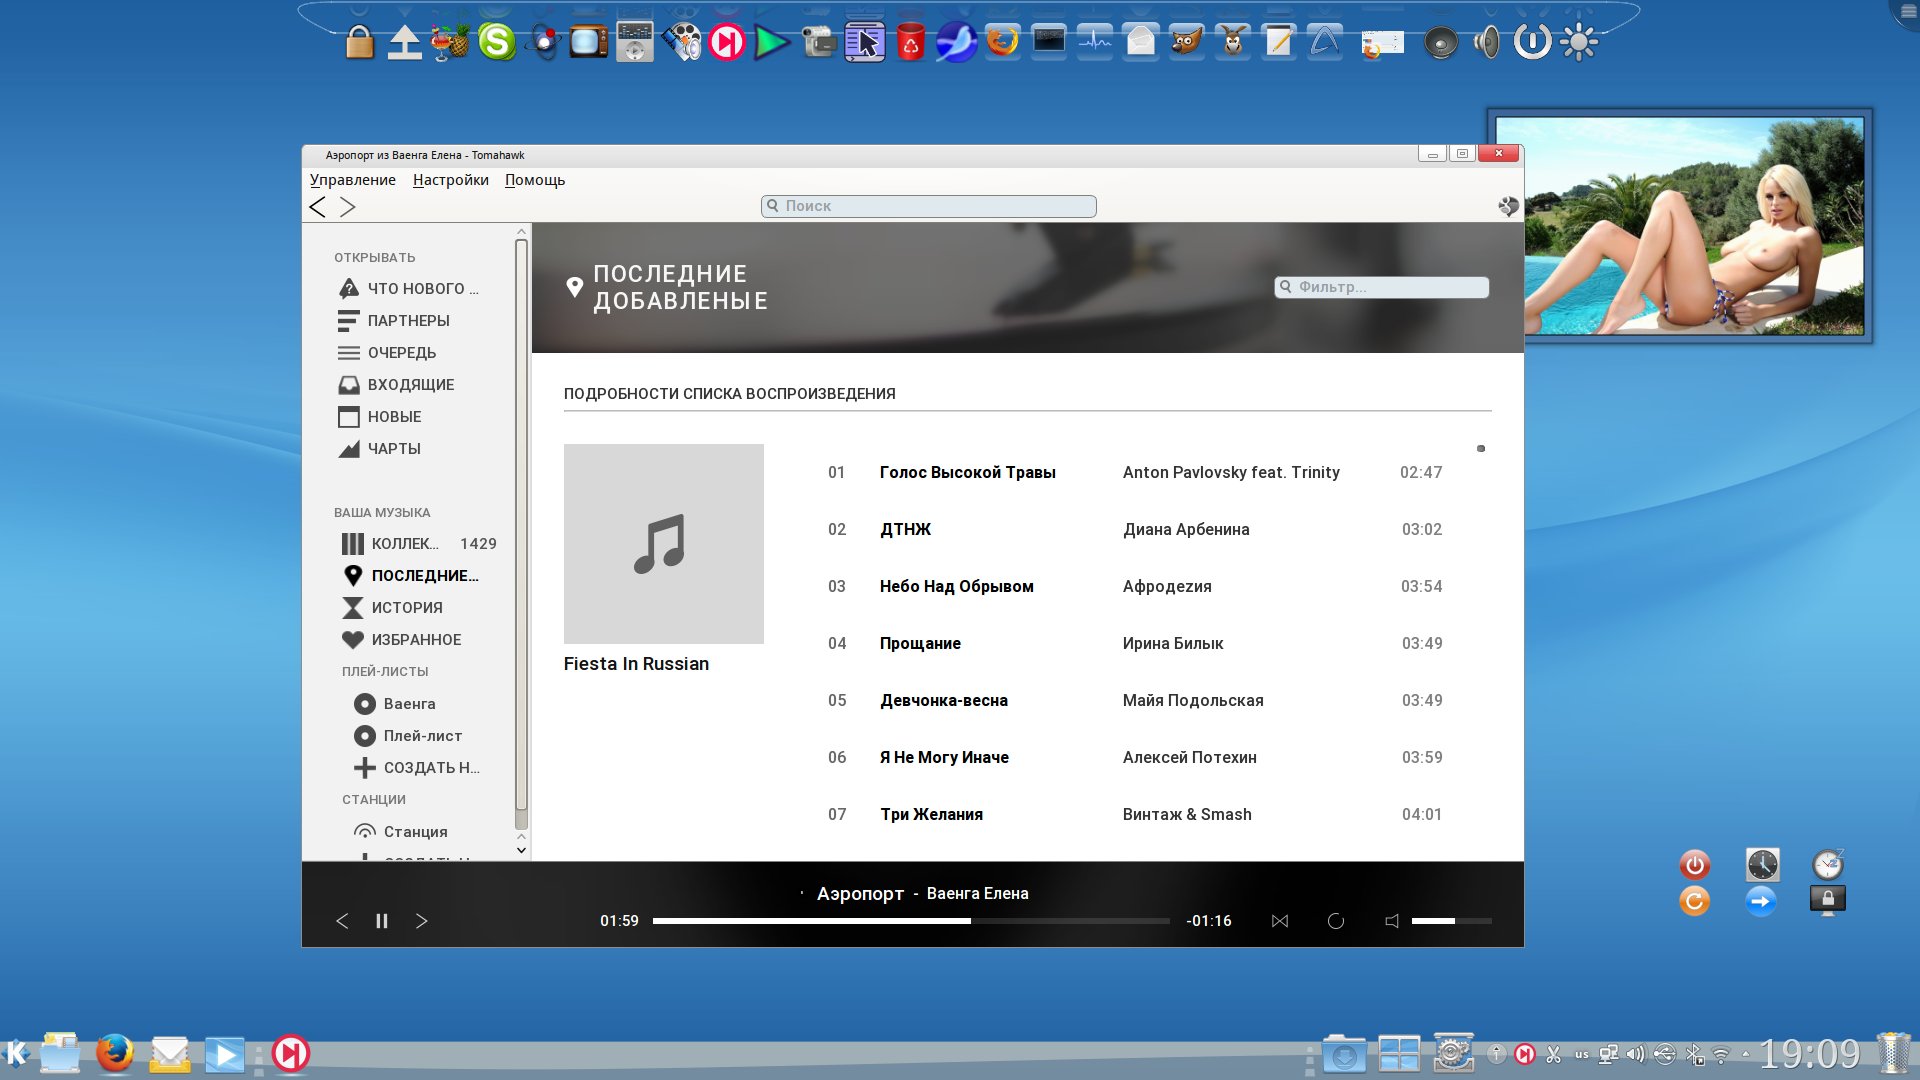Mute audio with speaker icon
Viewport: 1920px width, 1080px height.
1391,921
